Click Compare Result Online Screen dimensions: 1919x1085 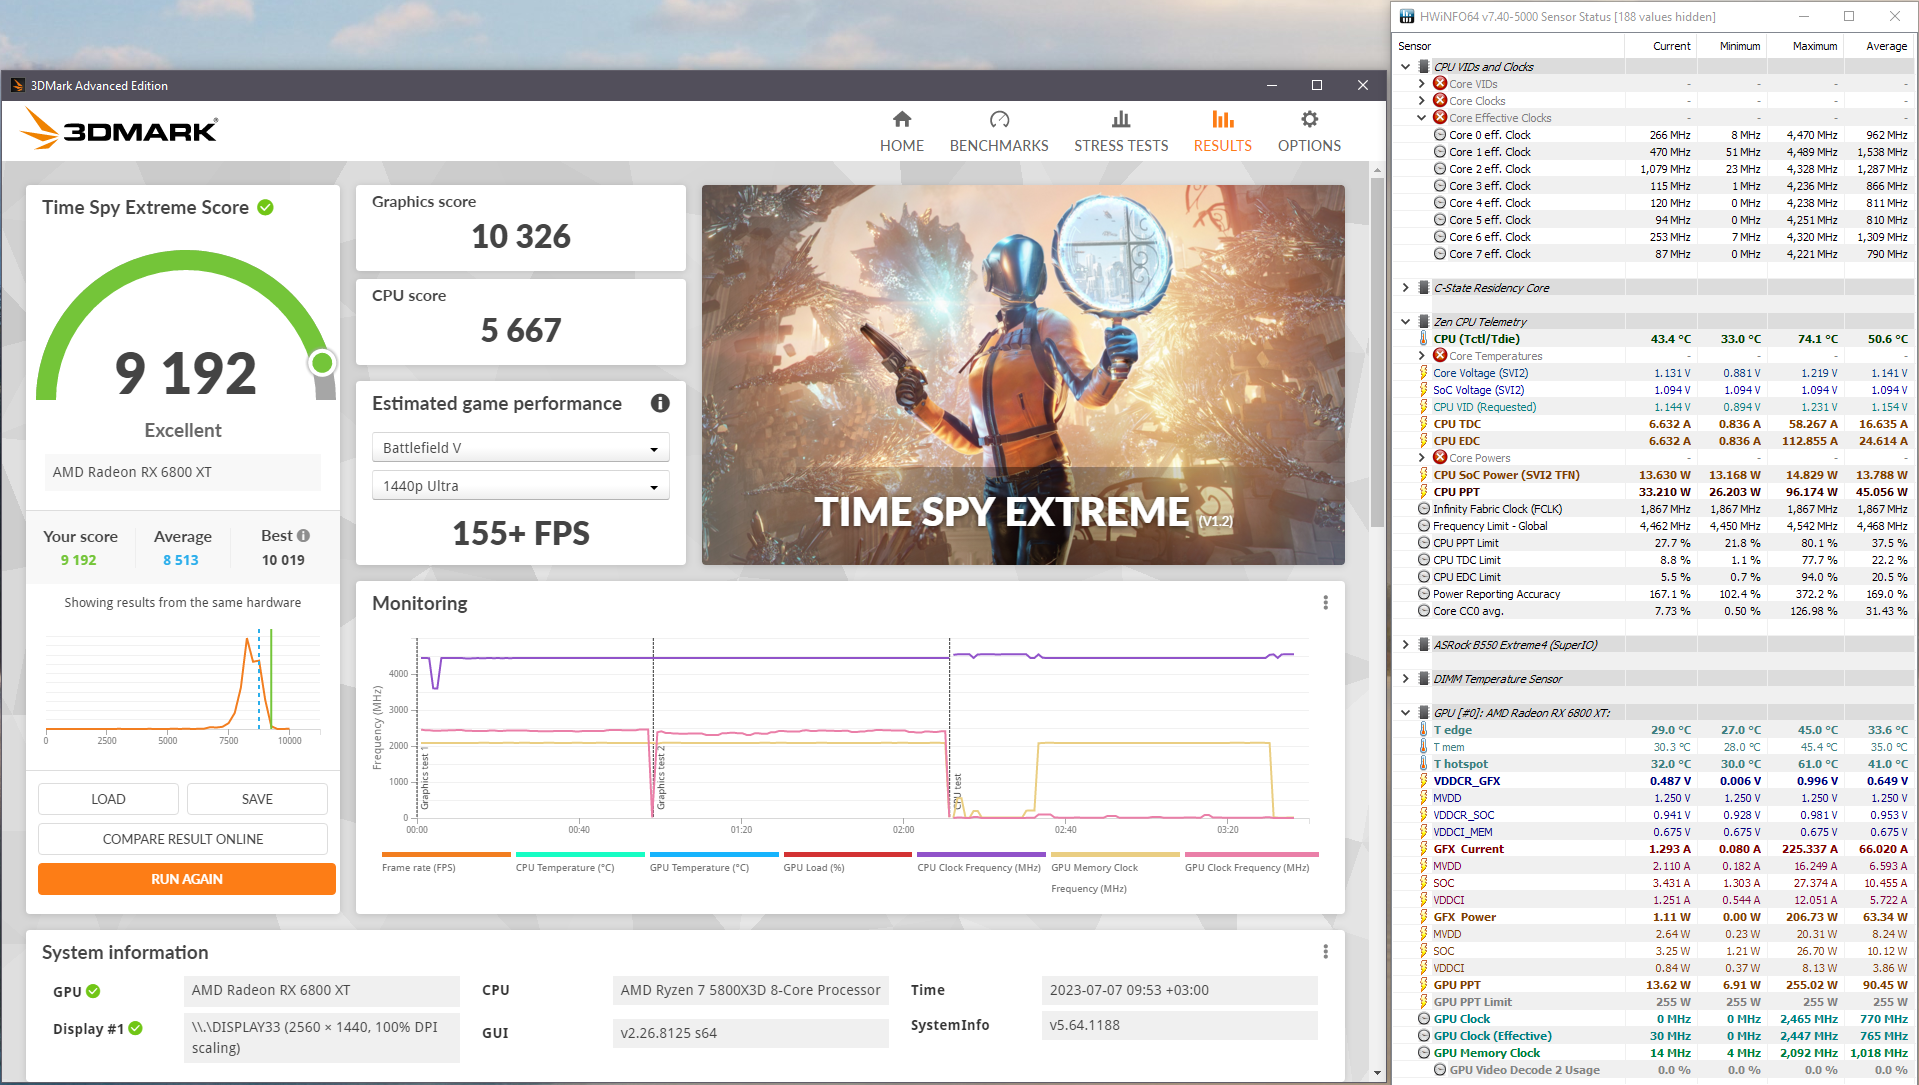[183, 839]
